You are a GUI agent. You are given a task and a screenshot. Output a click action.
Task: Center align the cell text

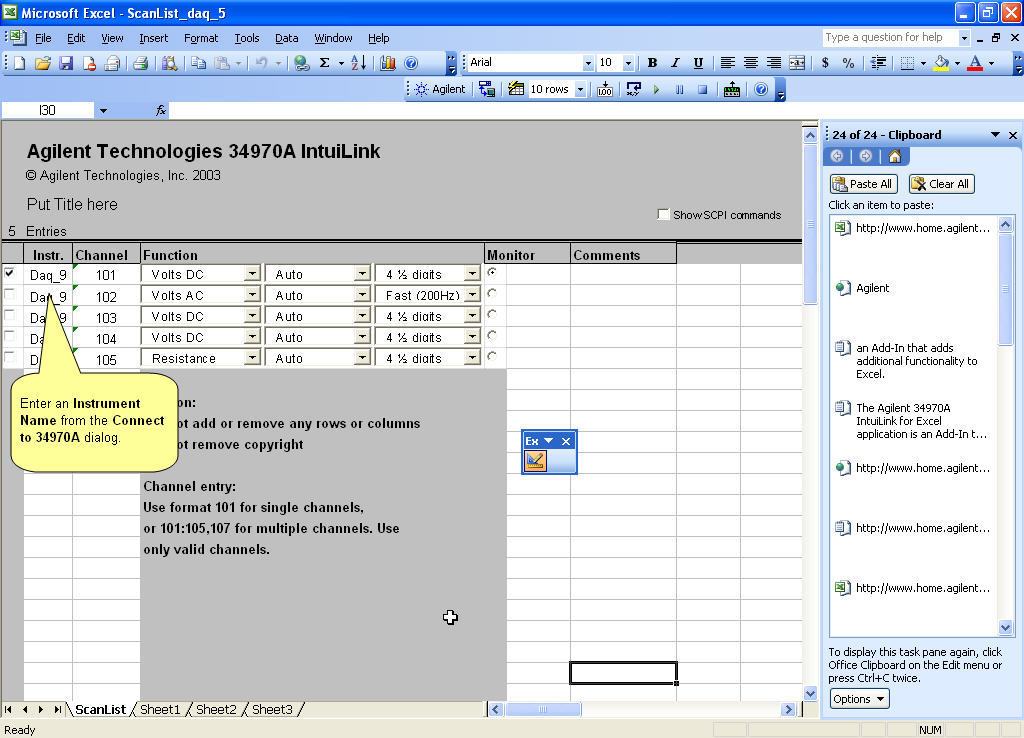click(x=751, y=63)
